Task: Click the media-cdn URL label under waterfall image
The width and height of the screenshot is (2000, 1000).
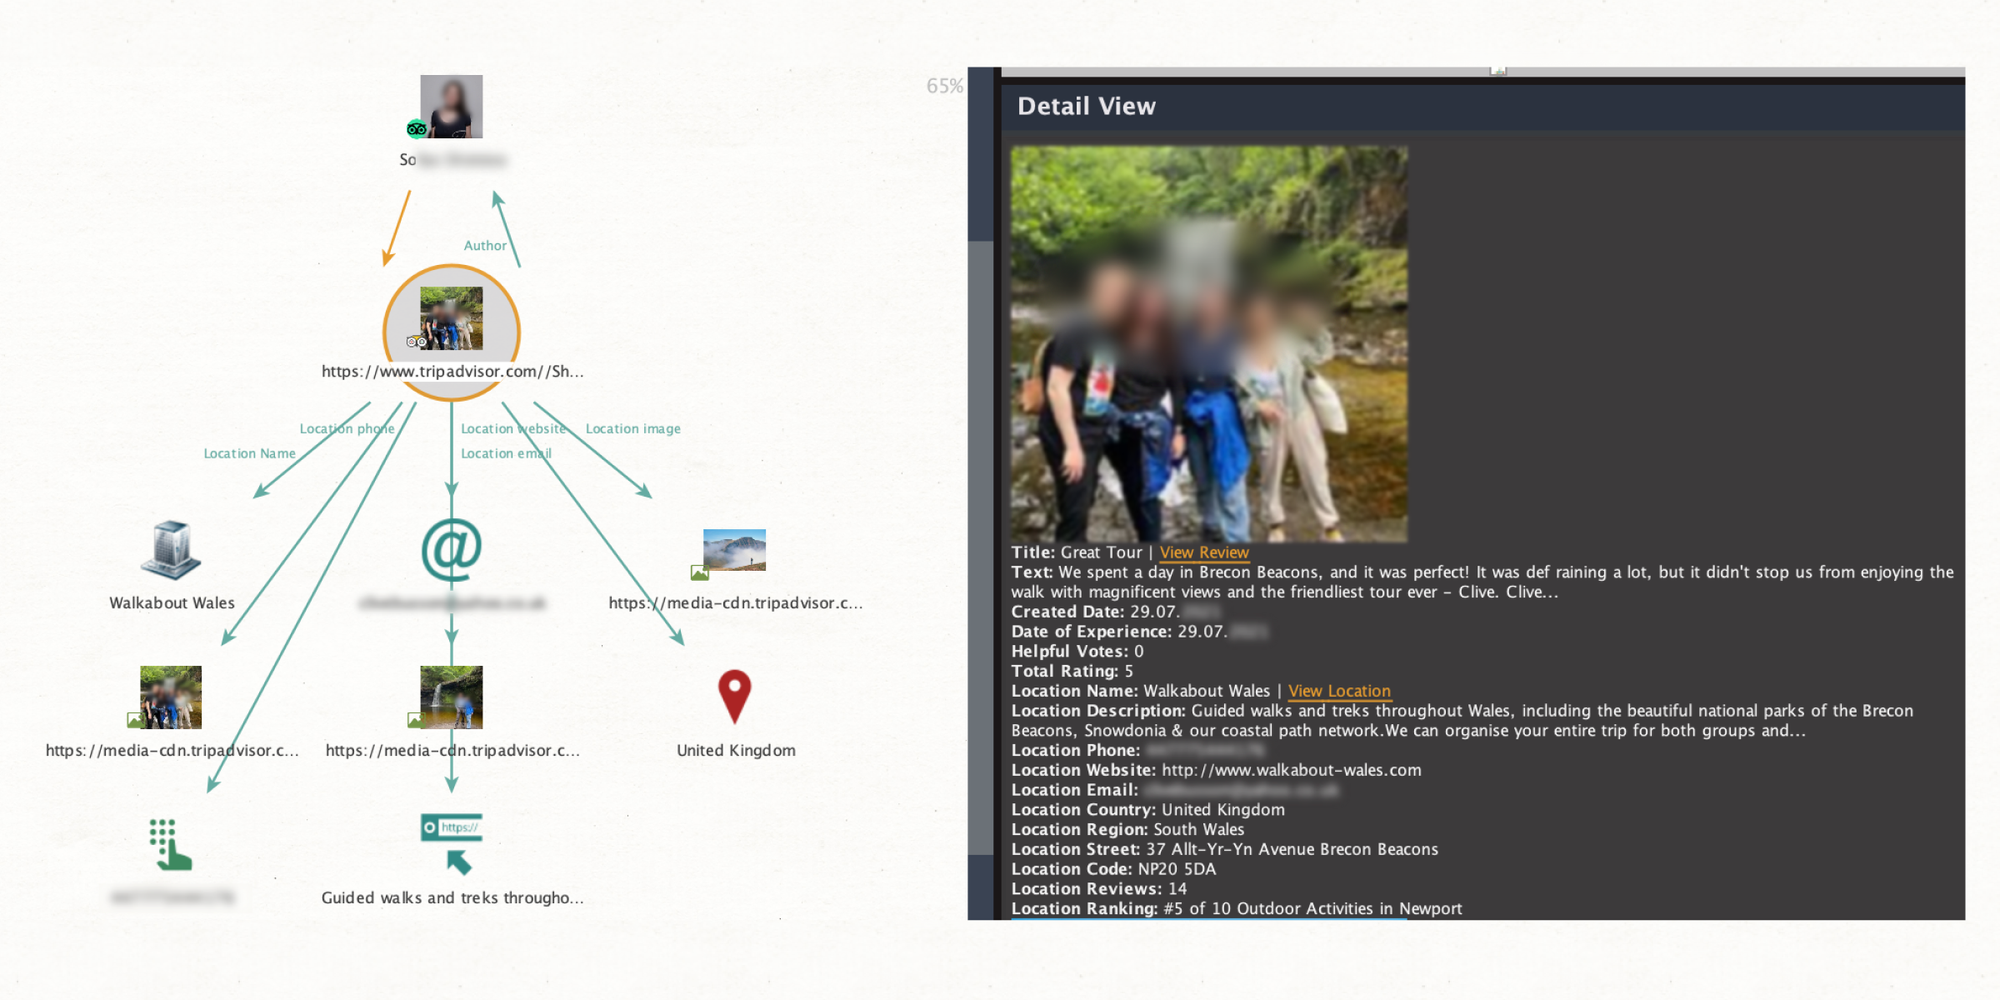Action: tap(452, 751)
